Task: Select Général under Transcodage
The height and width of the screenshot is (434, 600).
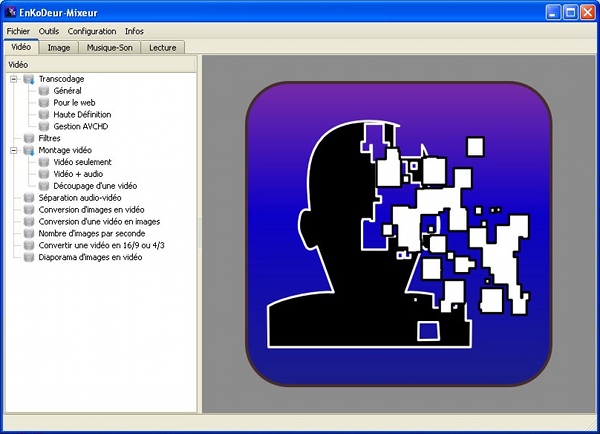Action: tap(67, 91)
